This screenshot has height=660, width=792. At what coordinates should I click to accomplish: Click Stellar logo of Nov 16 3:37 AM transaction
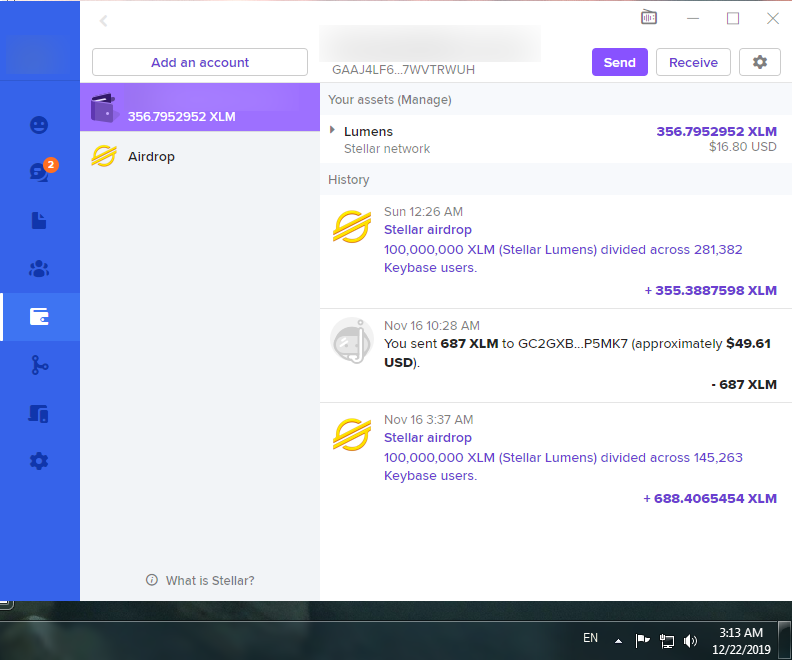[x=352, y=434]
